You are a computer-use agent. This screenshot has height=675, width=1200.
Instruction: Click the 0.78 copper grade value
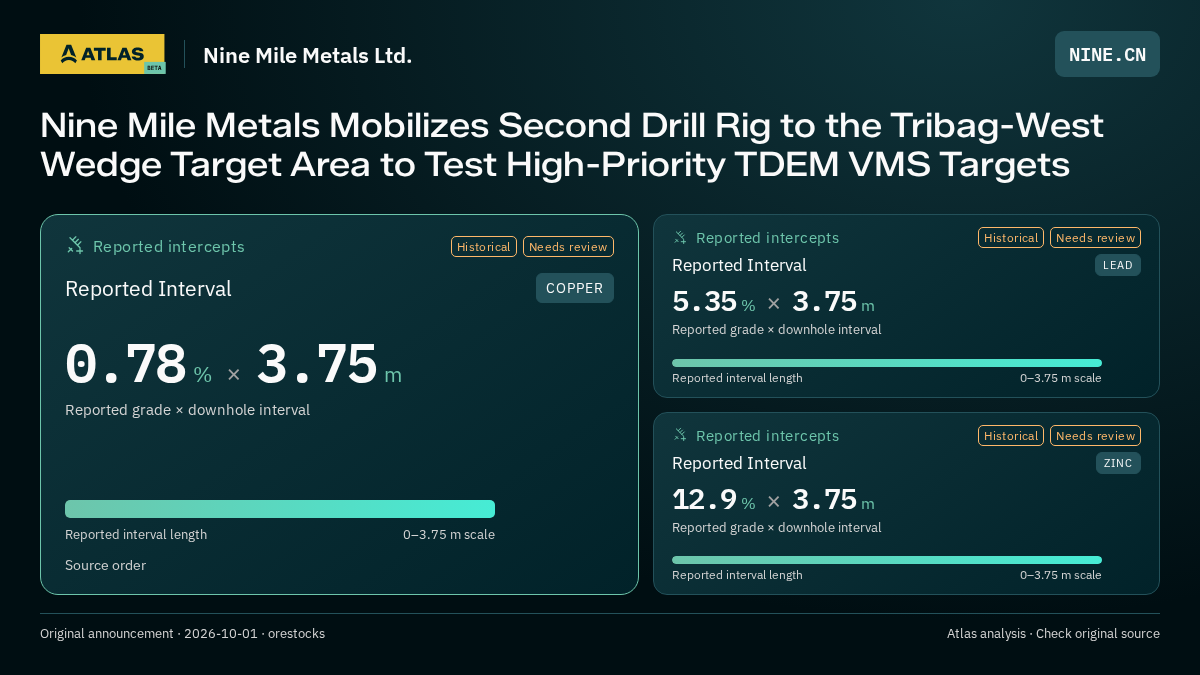(x=126, y=365)
